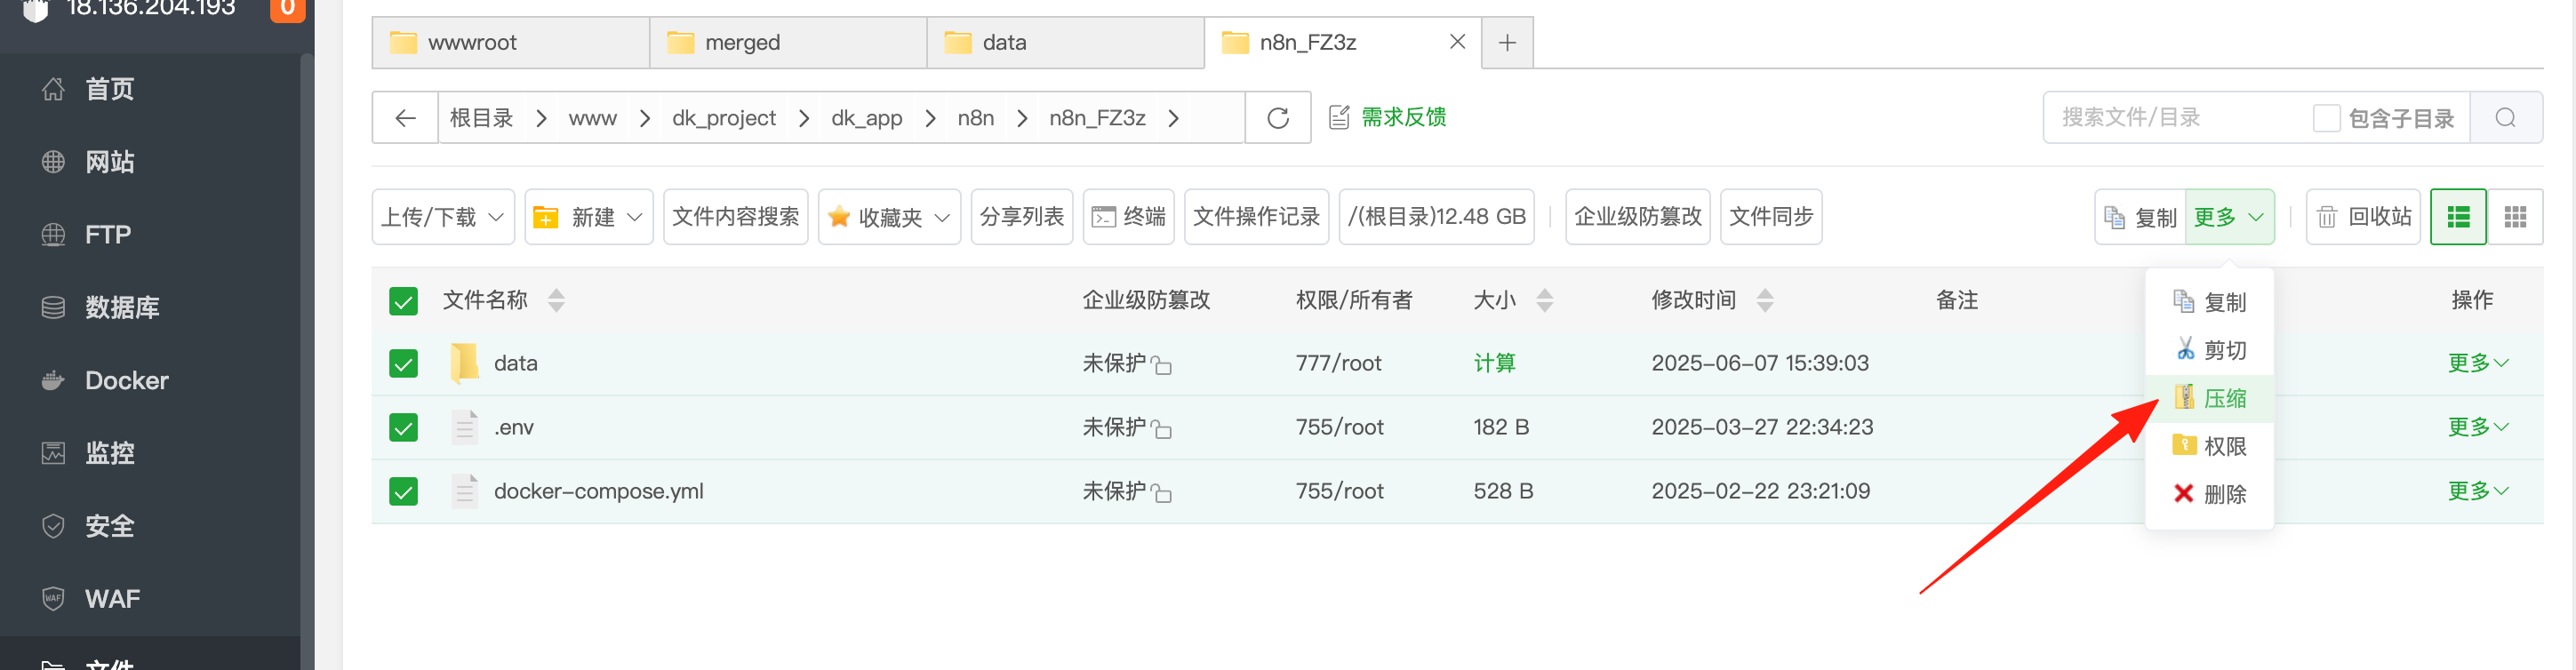
Task: Click the lock icon for .env row
Action: pos(1161,429)
